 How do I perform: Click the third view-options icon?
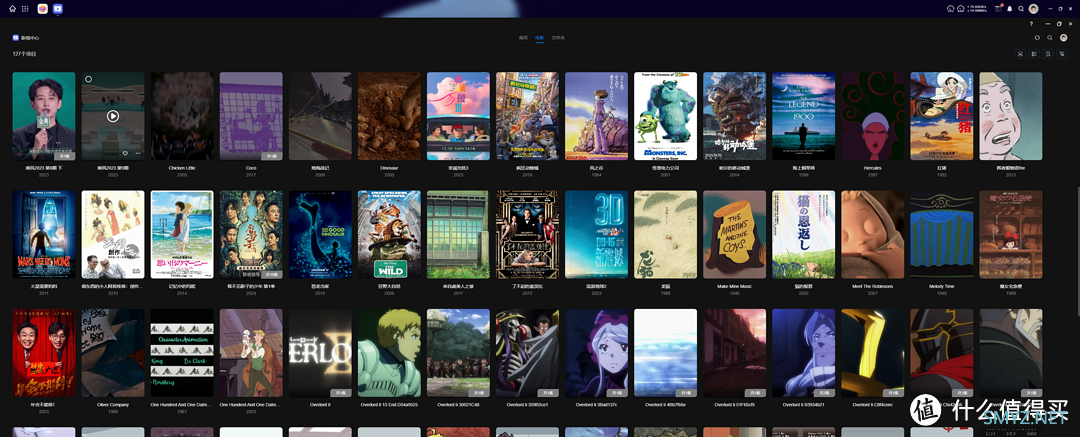click(1048, 54)
